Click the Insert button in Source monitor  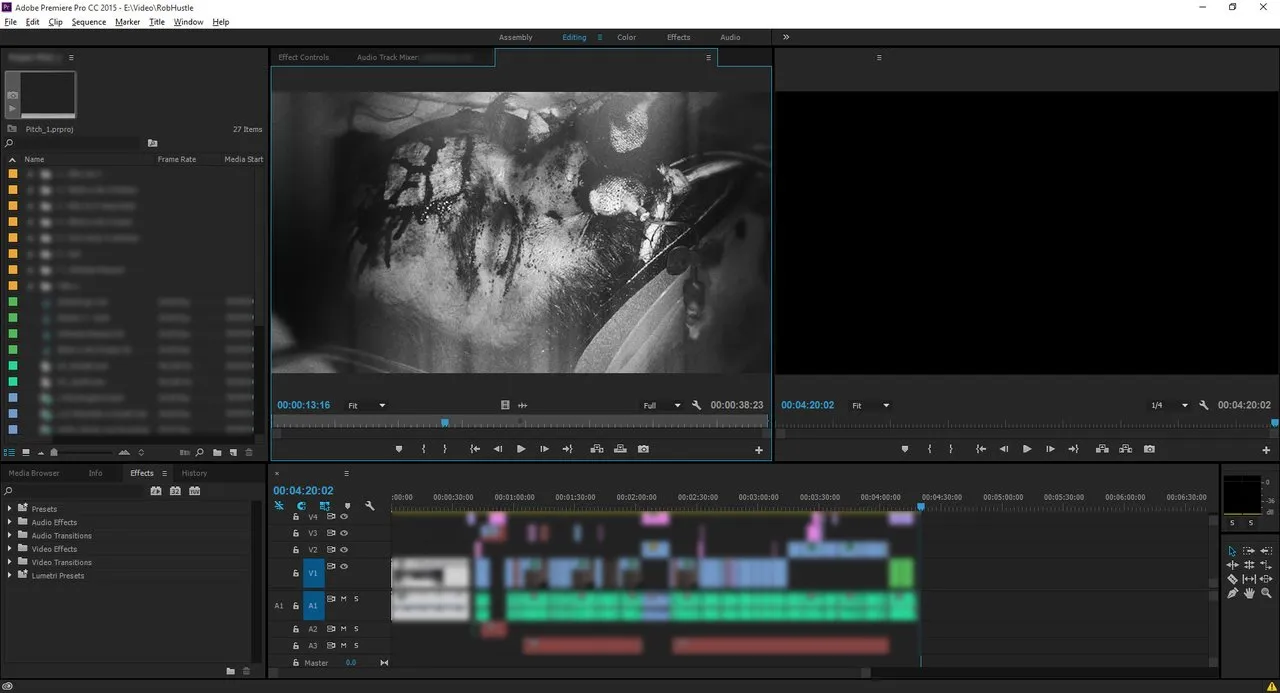pyautogui.click(x=597, y=449)
